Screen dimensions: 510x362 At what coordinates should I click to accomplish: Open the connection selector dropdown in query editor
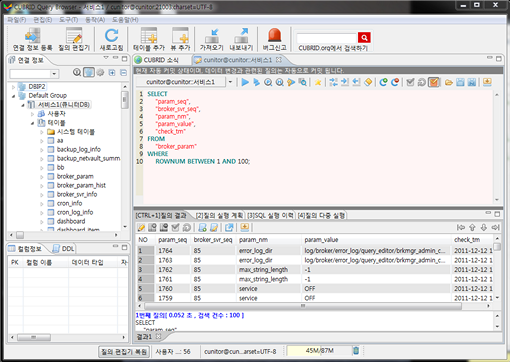(x=230, y=82)
